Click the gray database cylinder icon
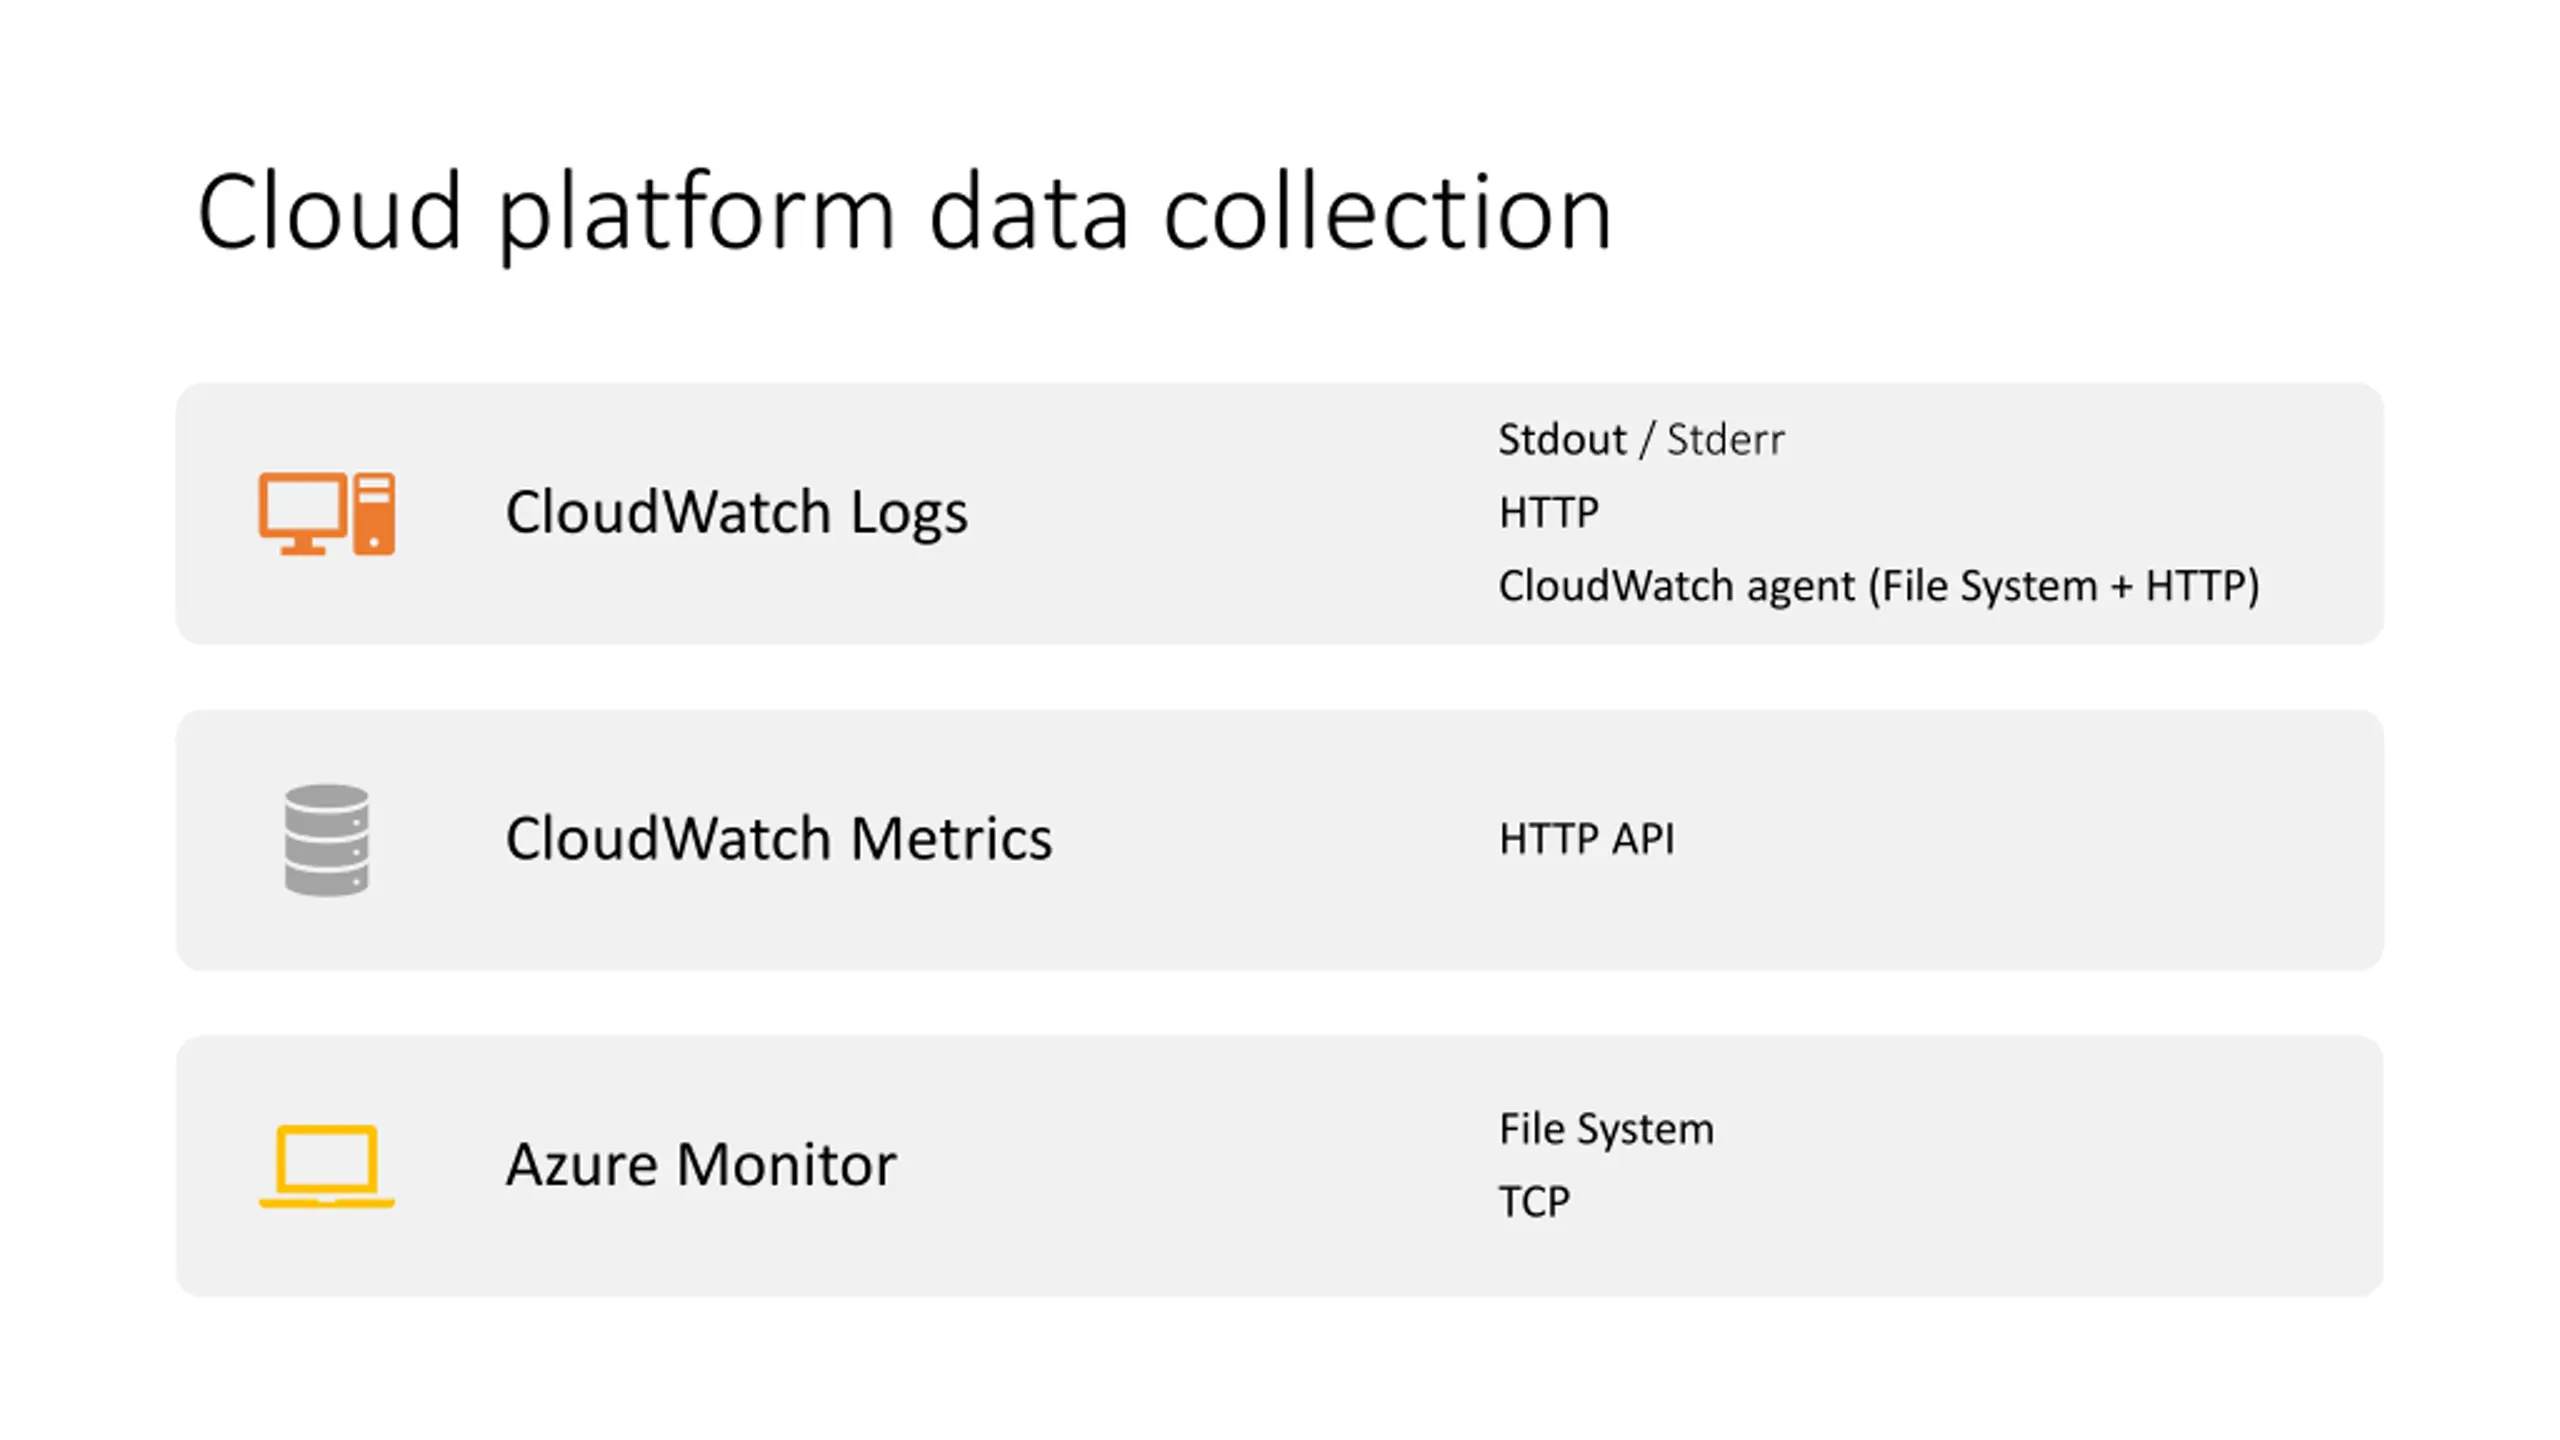This screenshot has width=2560, height=1440. [x=327, y=840]
